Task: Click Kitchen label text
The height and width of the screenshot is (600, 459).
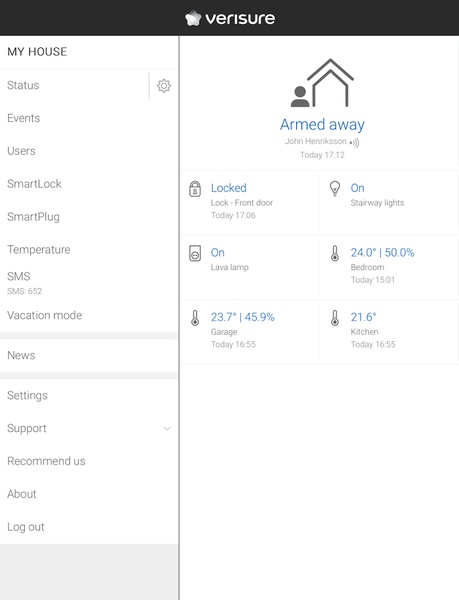Action: click(x=364, y=332)
